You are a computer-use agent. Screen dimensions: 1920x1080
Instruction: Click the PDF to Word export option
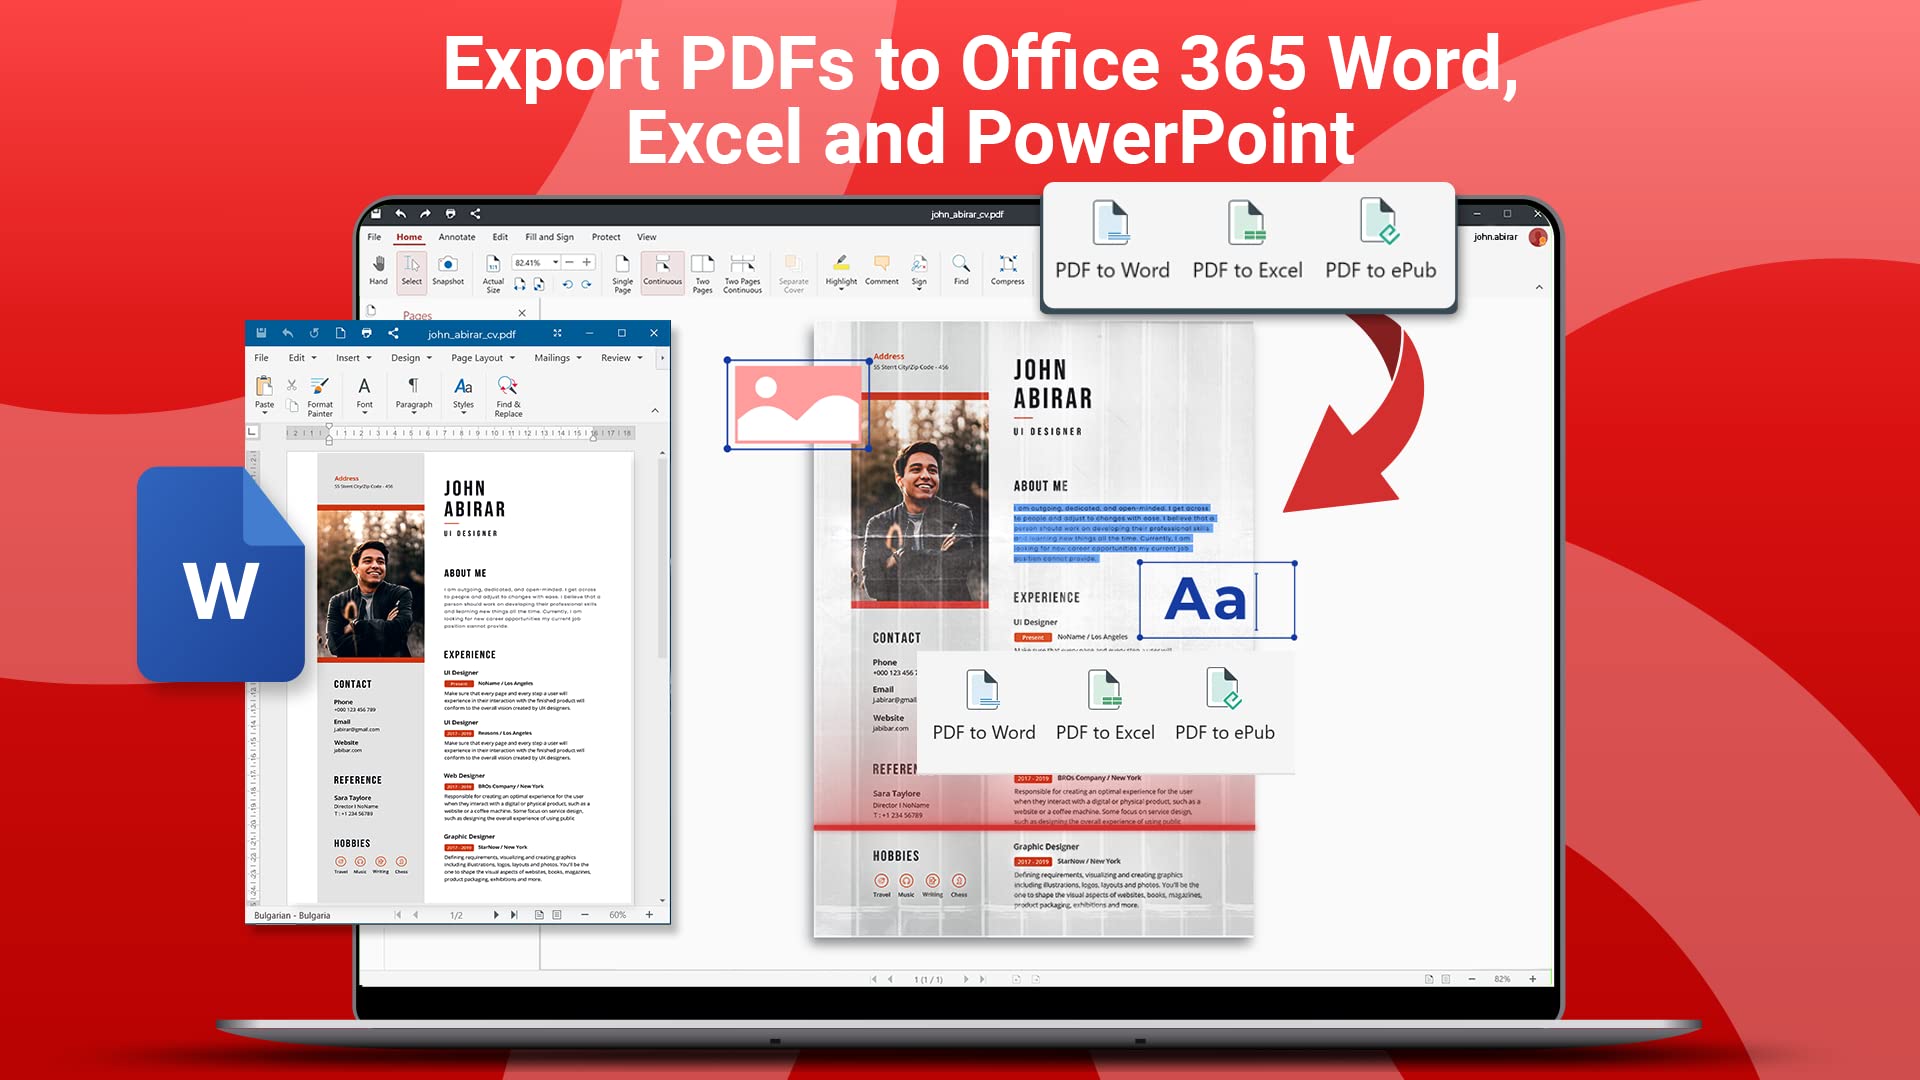pos(1112,240)
